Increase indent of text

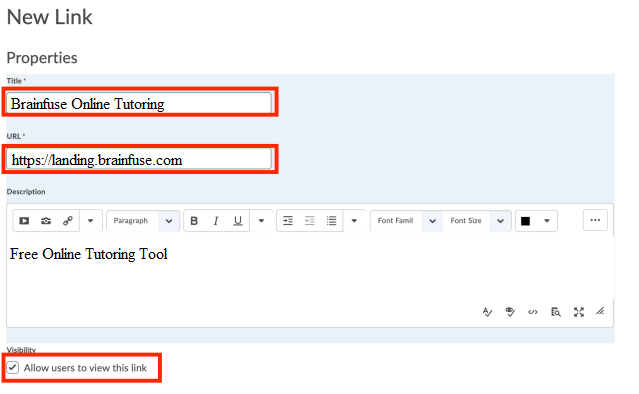click(x=288, y=221)
